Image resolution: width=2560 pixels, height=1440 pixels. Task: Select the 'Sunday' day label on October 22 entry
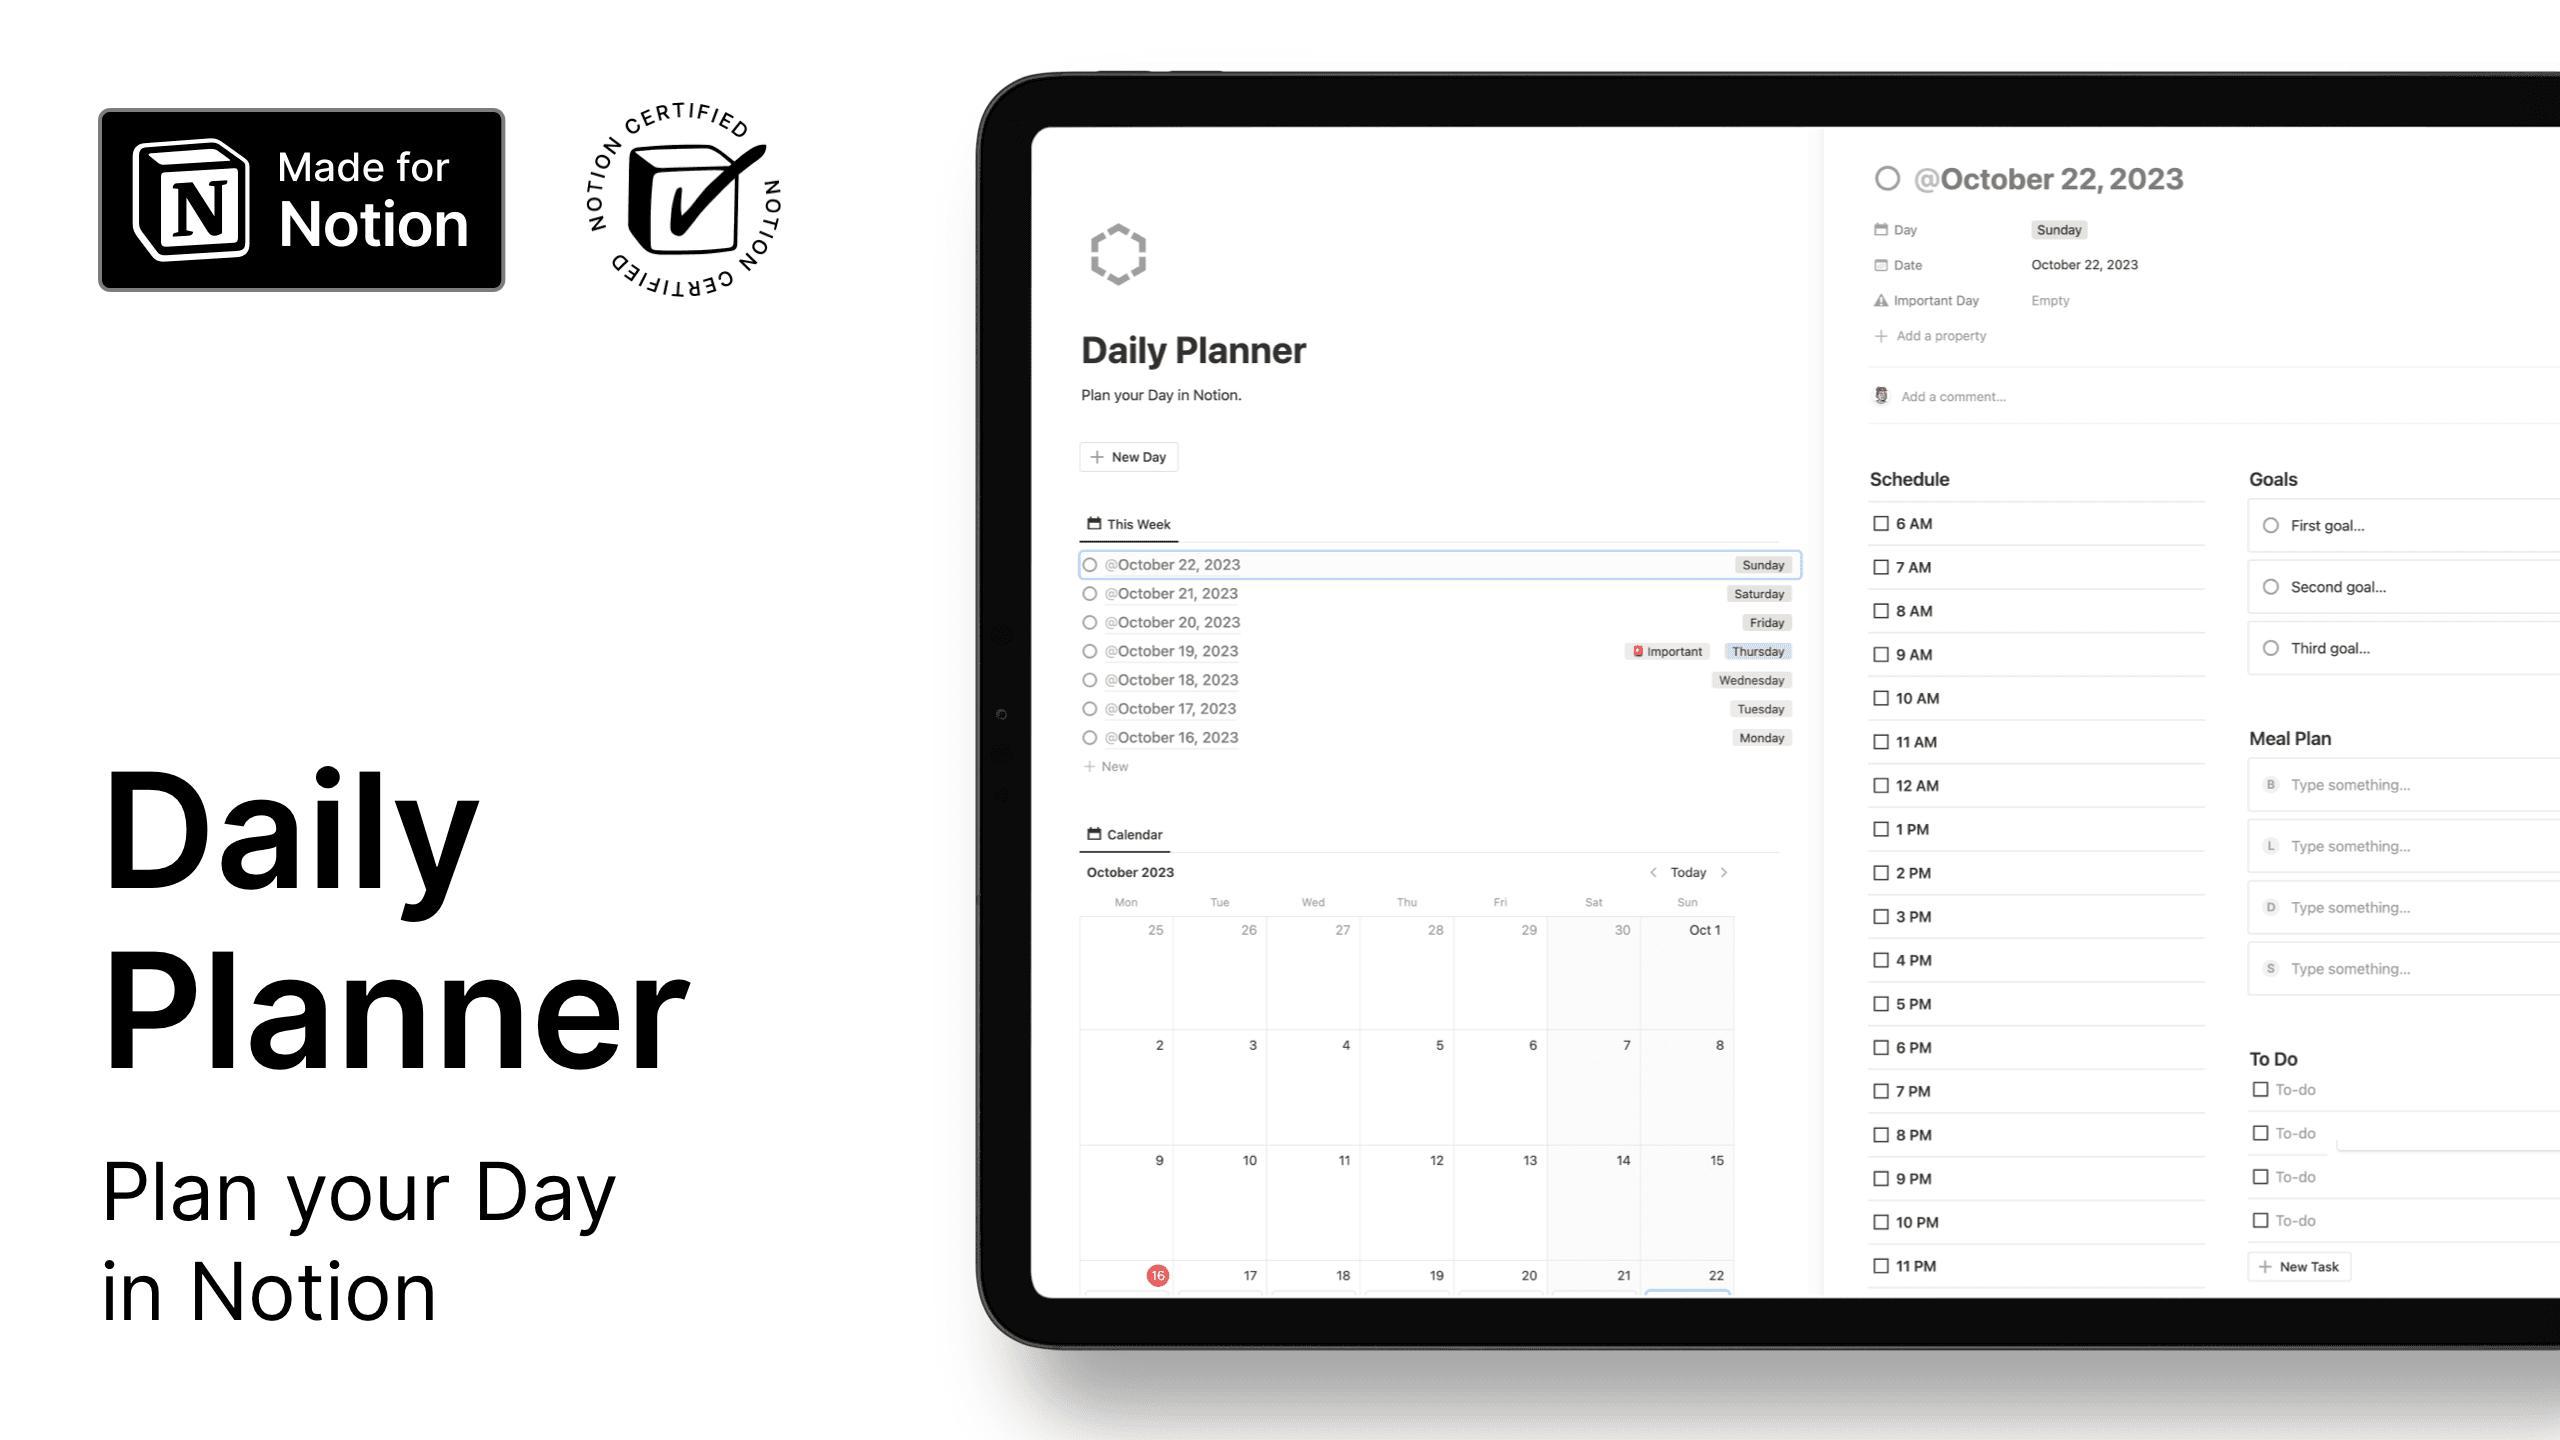1764,563
